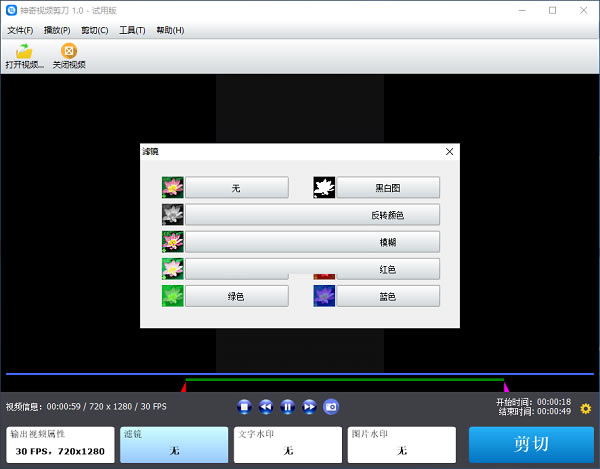The image size is (600, 469).
Task: Click the blue lotus thumbnail for 蓝色
Action: tap(324, 296)
